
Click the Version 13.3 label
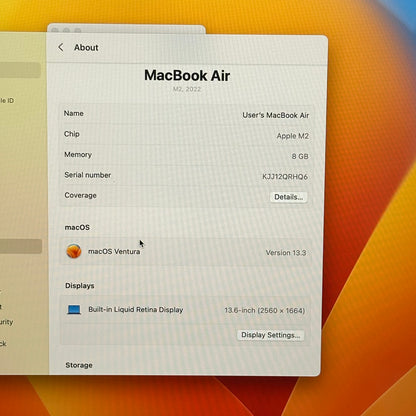click(286, 253)
